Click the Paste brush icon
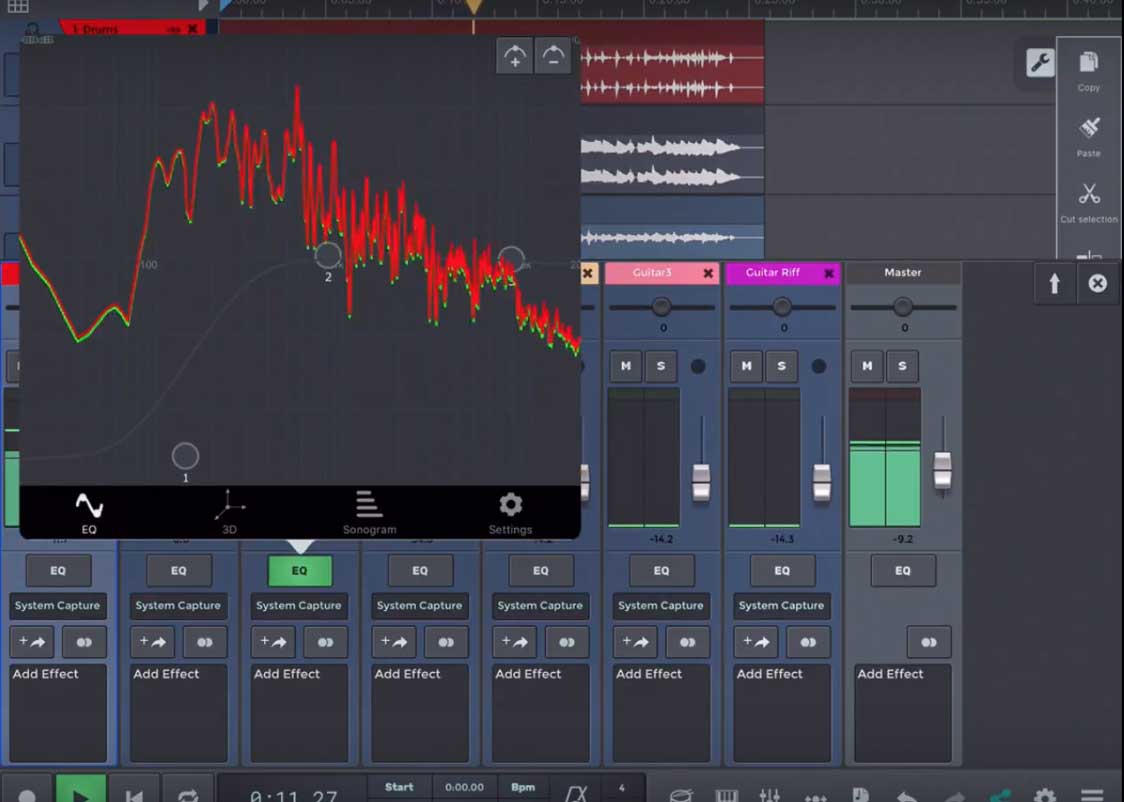The width and height of the screenshot is (1124, 802). coord(1089,133)
